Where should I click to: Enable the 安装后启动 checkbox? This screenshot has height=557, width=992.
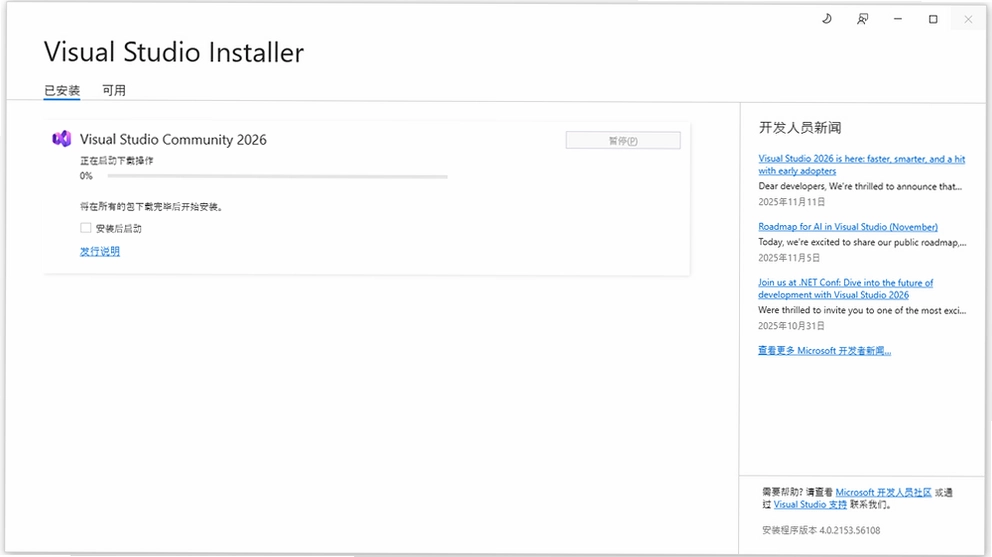pyautogui.click(x=85, y=228)
